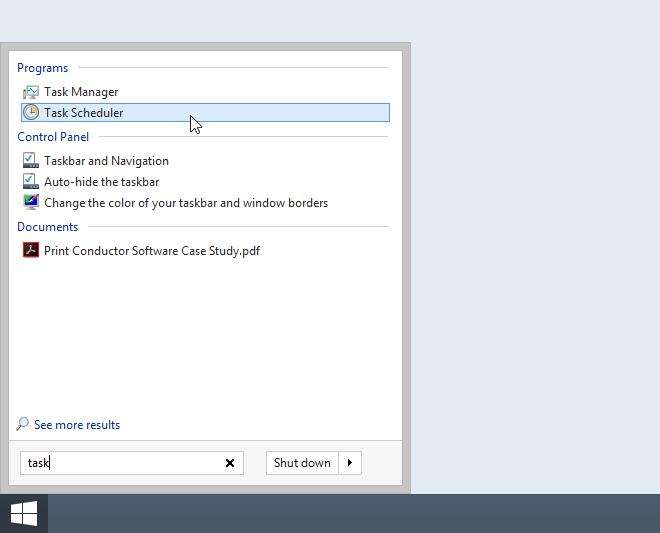The width and height of the screenshot is (660, 533).
Task: Open Print Conductor Software Case Study.pdf
Action: click(205, 251)
